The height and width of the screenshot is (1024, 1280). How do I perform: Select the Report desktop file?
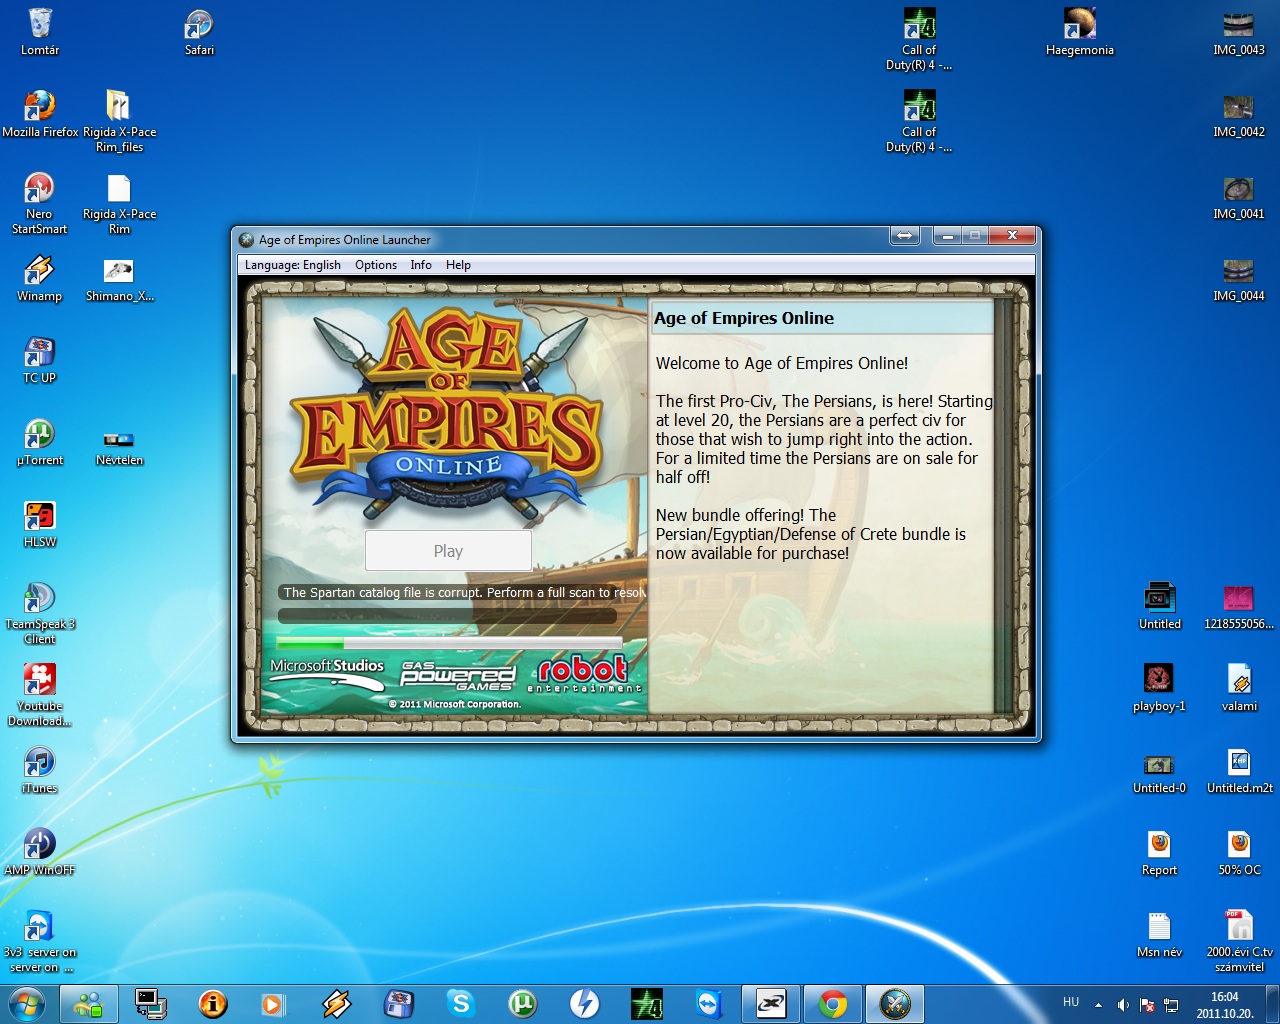(1159, 851)
